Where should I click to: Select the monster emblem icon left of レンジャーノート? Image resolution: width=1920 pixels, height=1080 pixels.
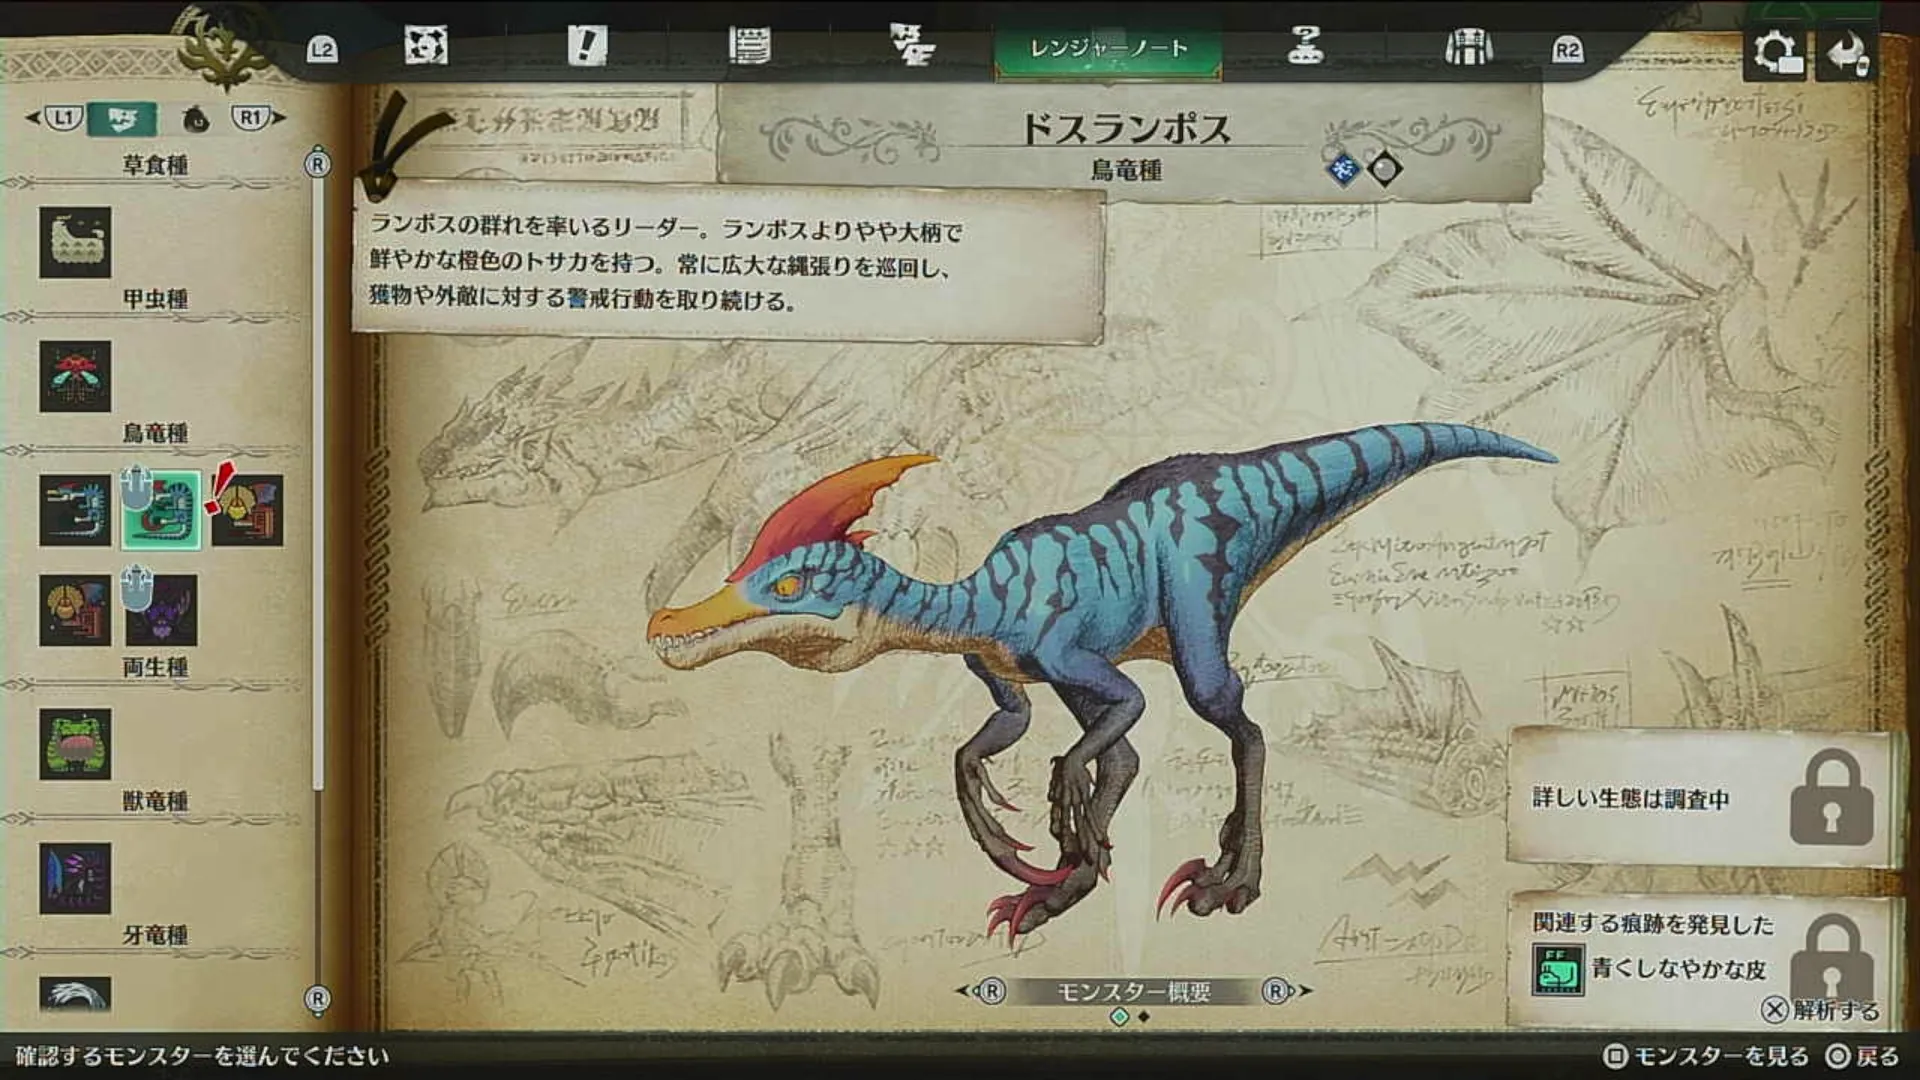(912, 47)
